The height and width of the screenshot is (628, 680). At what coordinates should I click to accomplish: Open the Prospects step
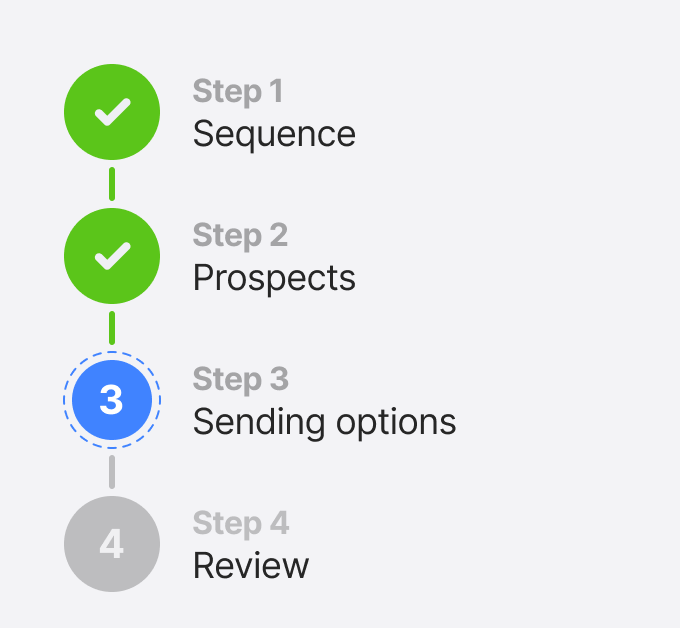point(274,278)
